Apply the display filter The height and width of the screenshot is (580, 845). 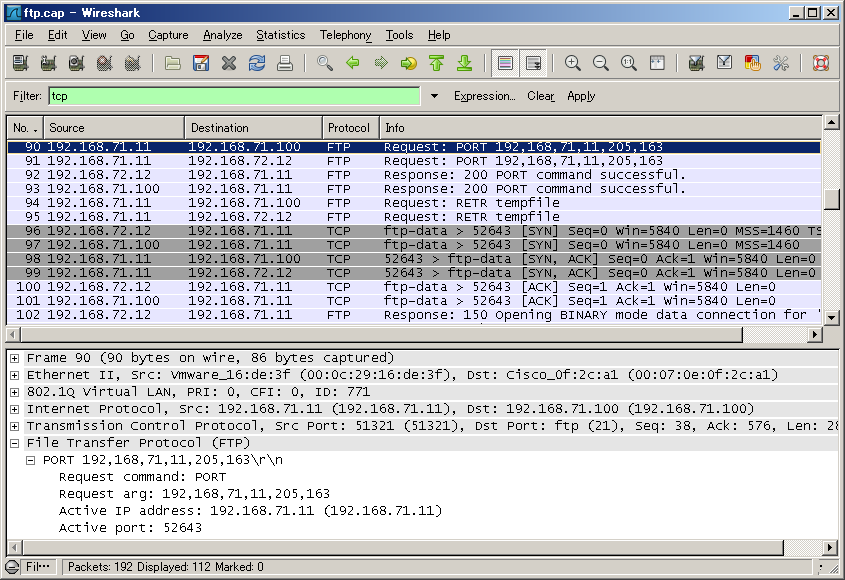[581, 96]
